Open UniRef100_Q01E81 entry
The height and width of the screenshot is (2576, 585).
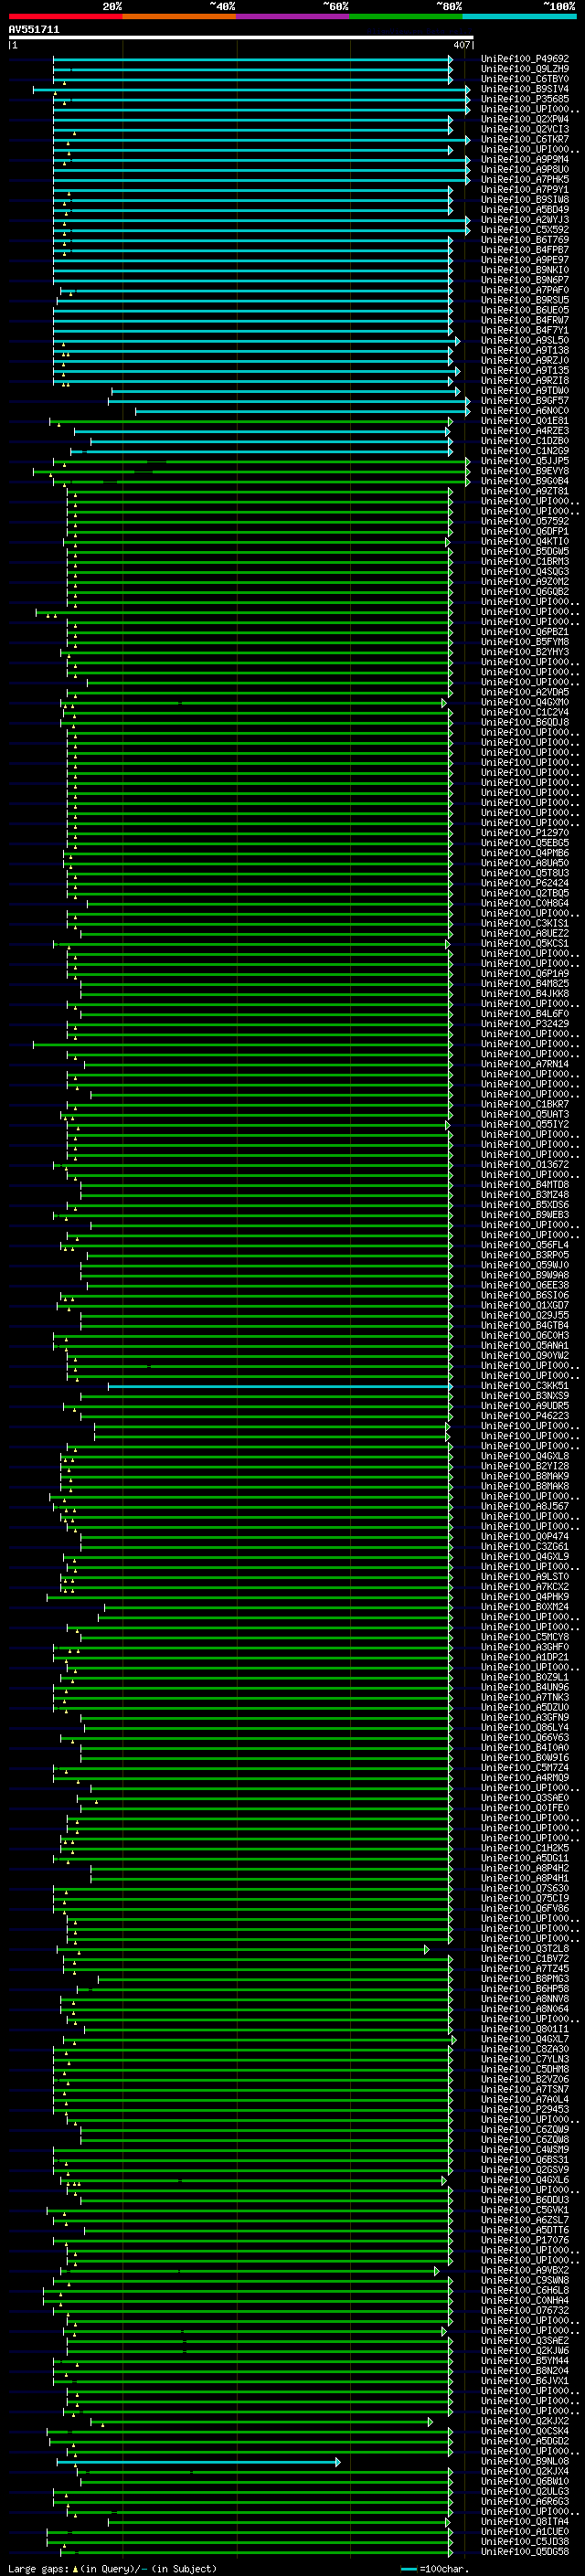point(525,421)
